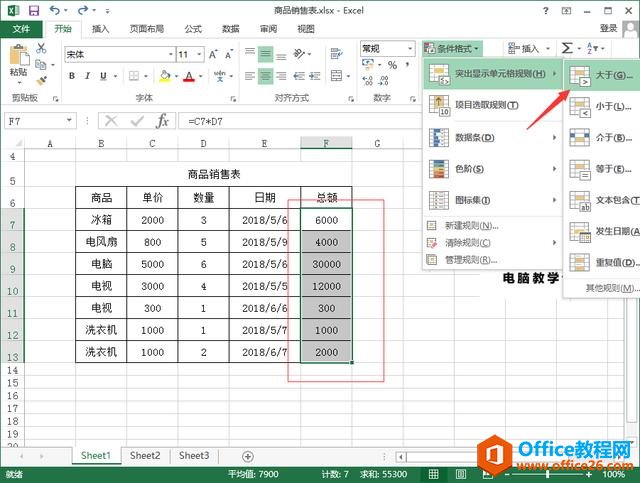Click 新建规则(N) menu entry
Viewport: 640px width, 483px height.
point(493,226)
